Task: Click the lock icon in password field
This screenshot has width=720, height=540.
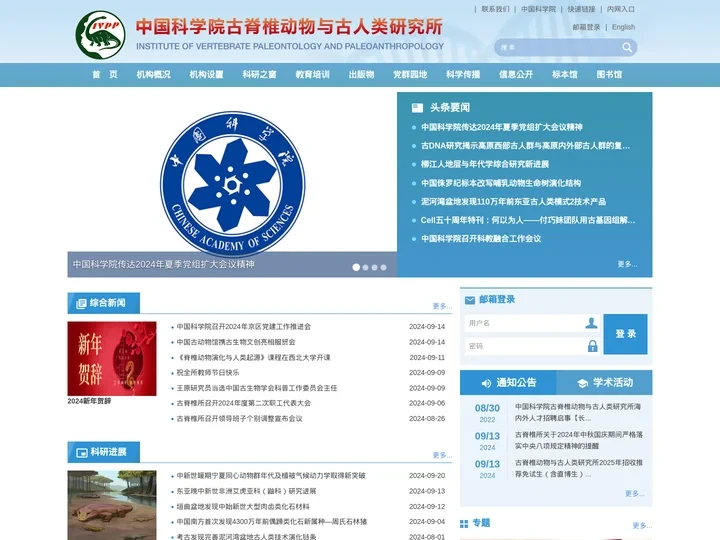Action: (592, 346)
